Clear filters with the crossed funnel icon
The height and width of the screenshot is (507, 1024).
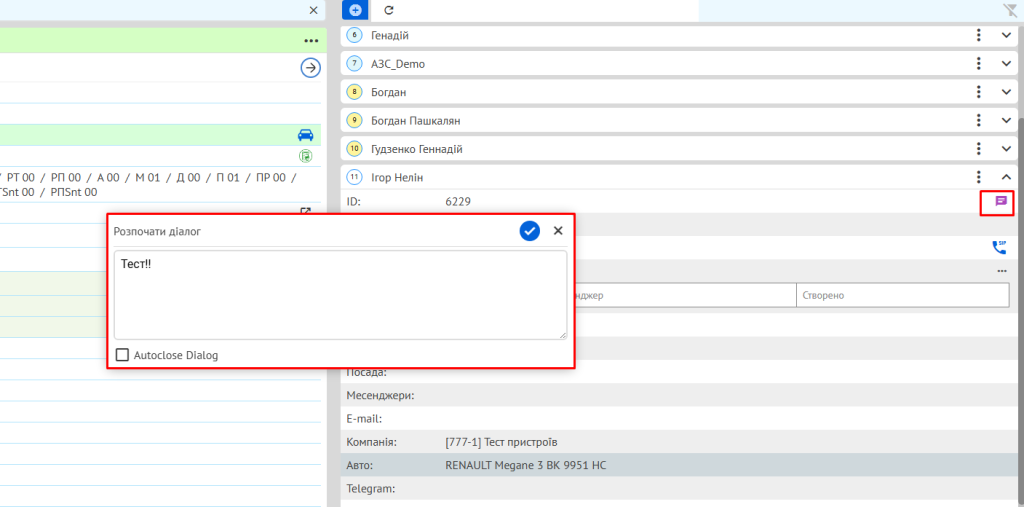[1010, 9]
